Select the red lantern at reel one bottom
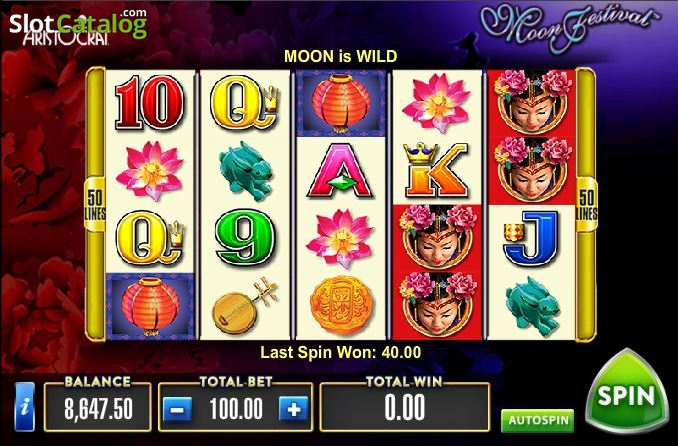The image size is (678, 446). (150, 306)
